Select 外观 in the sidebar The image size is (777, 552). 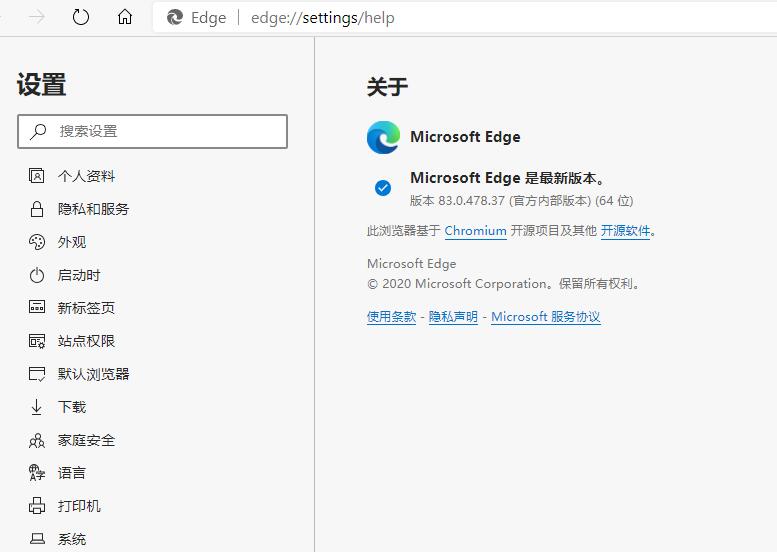click(72, 242)
